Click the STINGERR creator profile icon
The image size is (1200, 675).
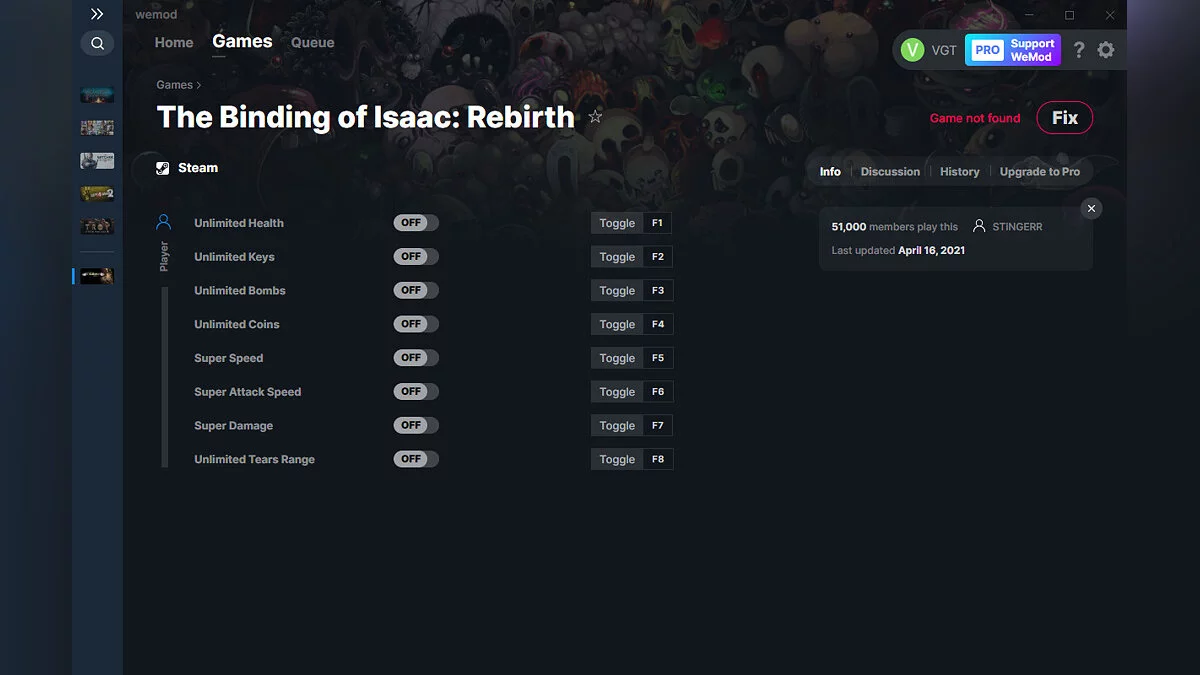(x=979, y=226)
